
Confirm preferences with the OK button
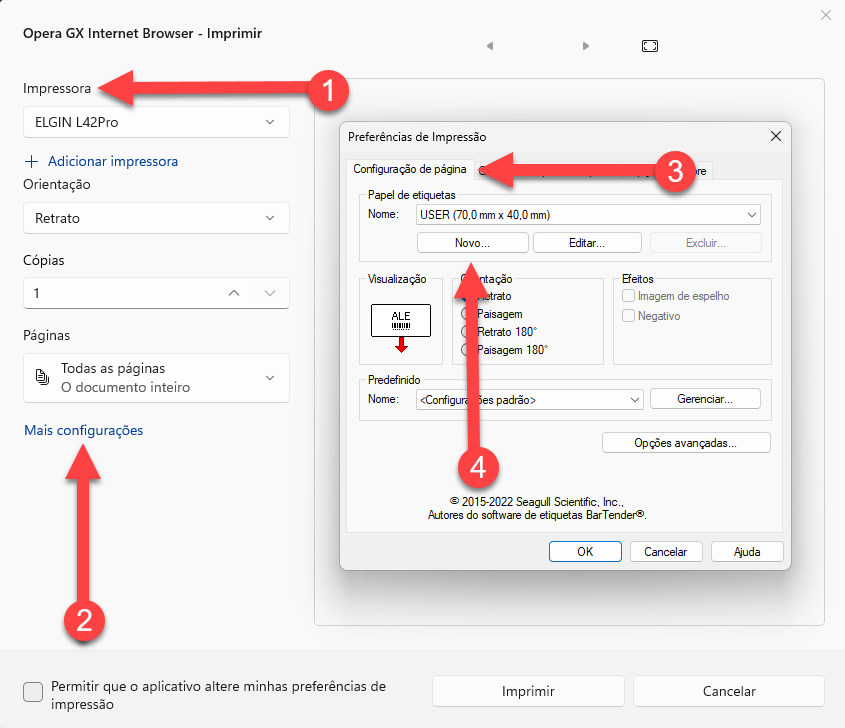coord(585,552)
